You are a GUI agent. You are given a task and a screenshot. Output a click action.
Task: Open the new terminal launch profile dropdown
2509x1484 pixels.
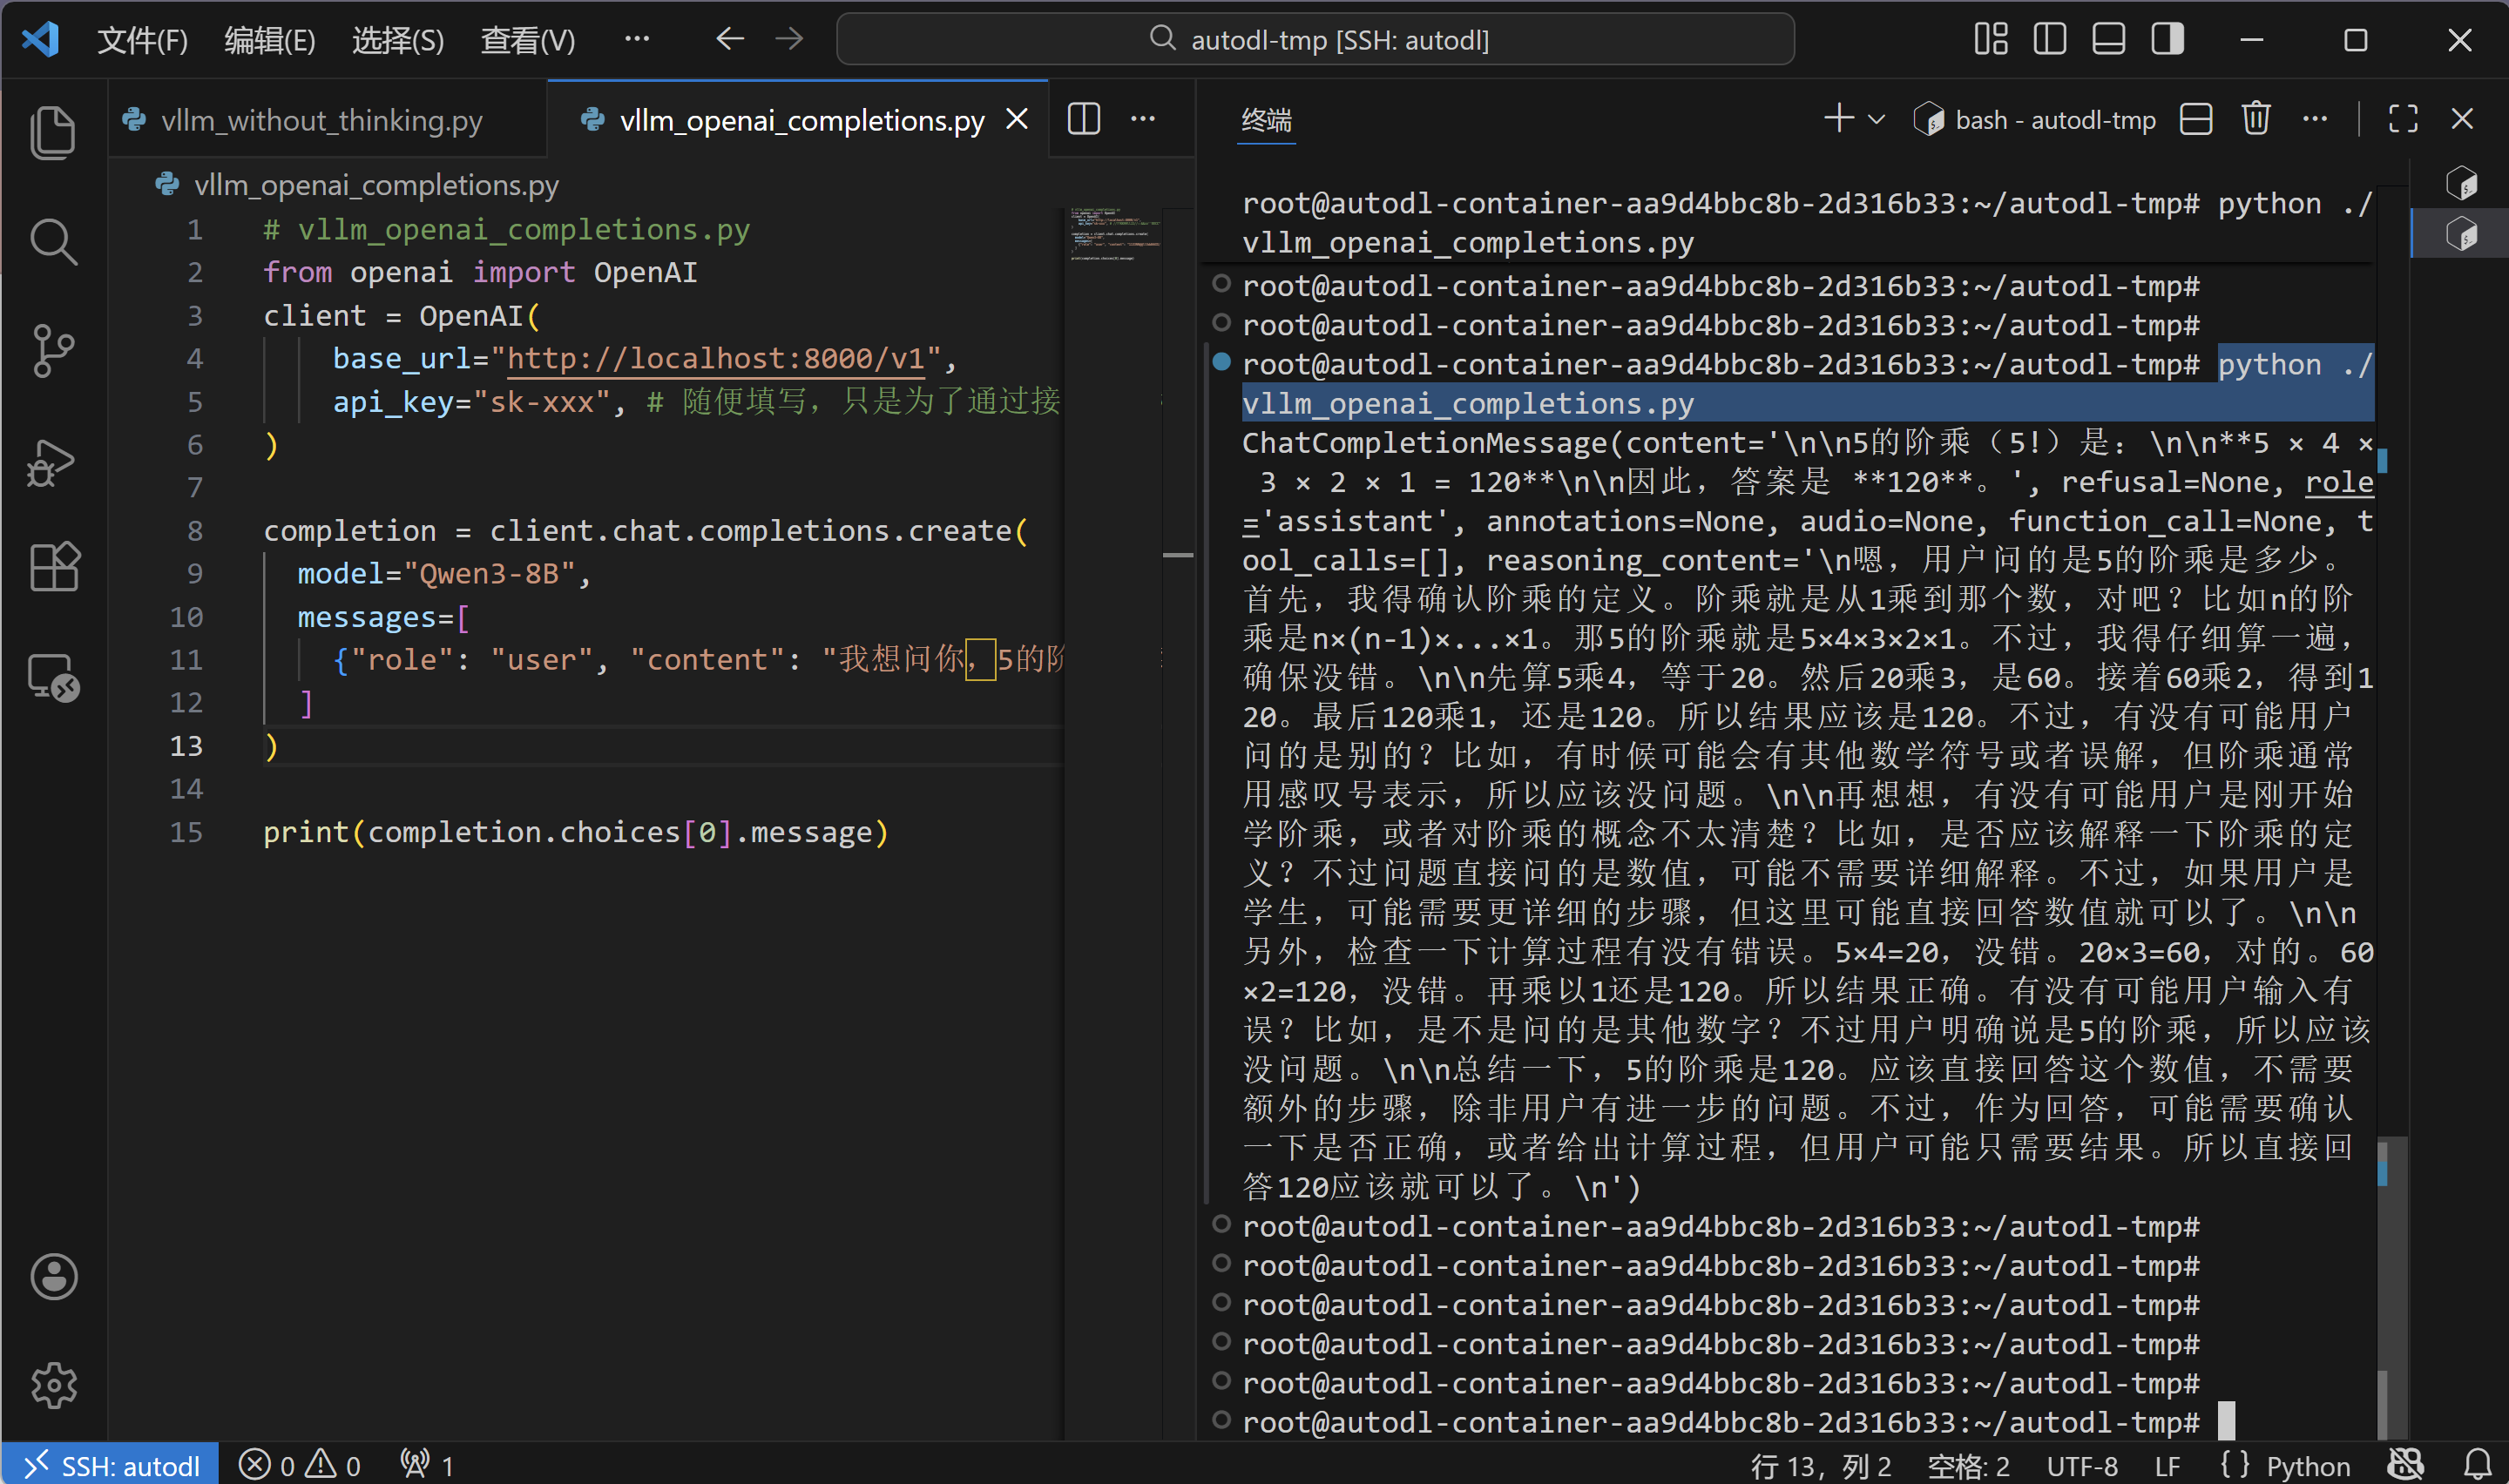click(1877, 120)
